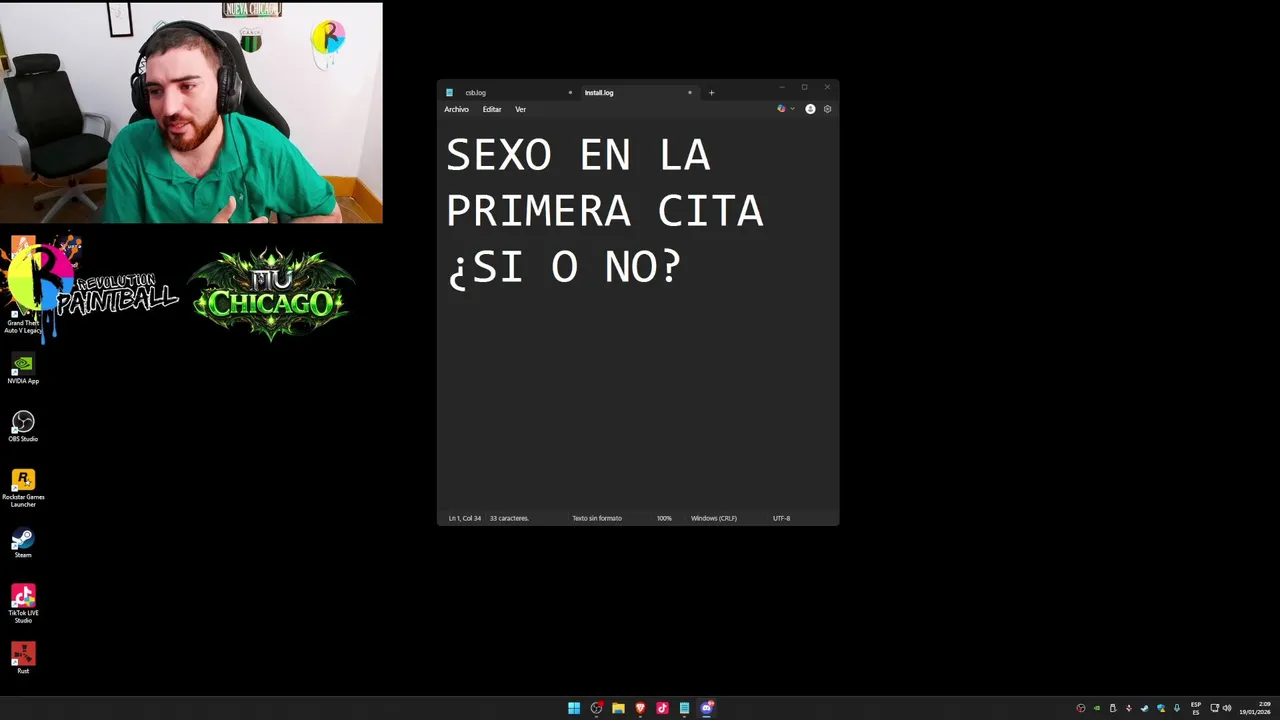1280x720 pixels.
Task: Open the Rockstar Games Launcher shortcut
Action: [x=23, y=488]
